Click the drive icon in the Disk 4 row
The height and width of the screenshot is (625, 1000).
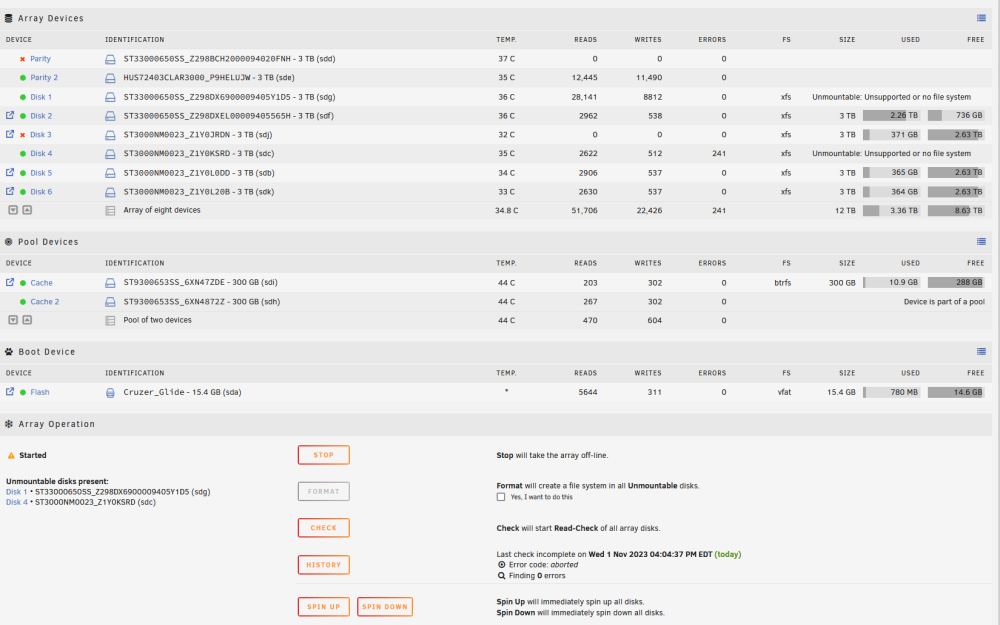tap(110, 154)
